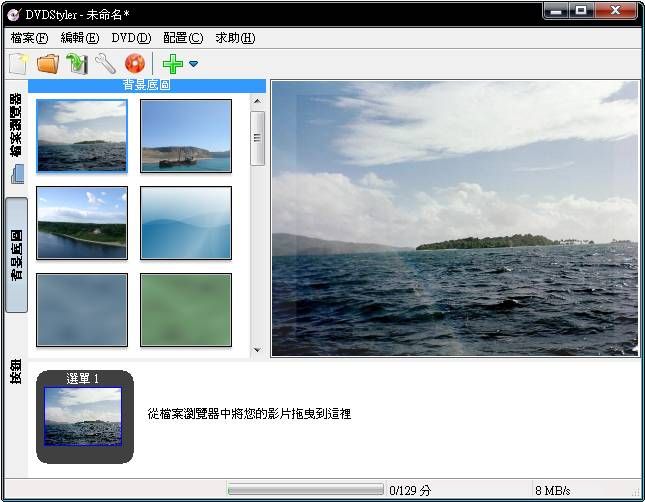645x502 pixels.
Task: Click the background list scroll-down arrow
Action: click(257, 350)
